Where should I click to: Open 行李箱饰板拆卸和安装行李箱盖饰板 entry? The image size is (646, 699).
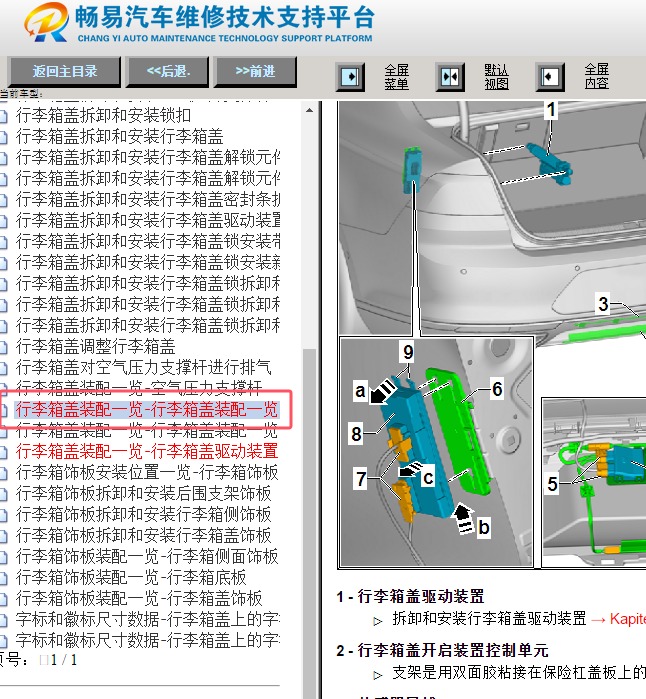point(143,535)
